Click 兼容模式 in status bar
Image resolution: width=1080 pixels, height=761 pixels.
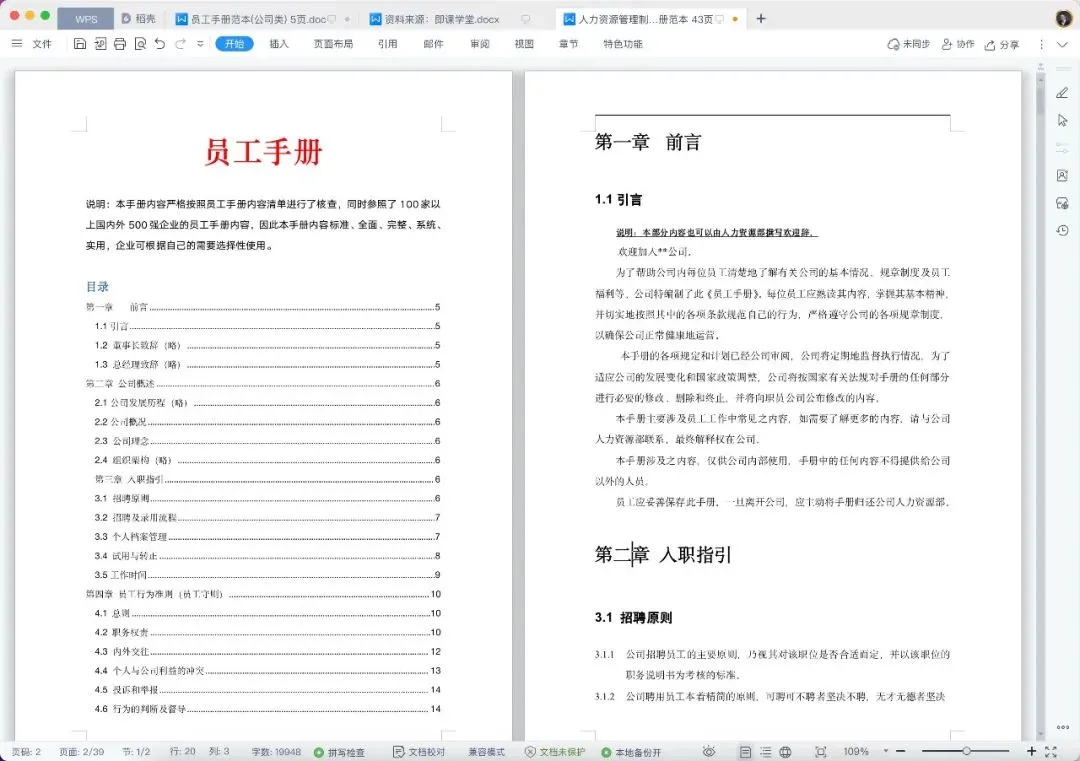[x=486, y=752]
